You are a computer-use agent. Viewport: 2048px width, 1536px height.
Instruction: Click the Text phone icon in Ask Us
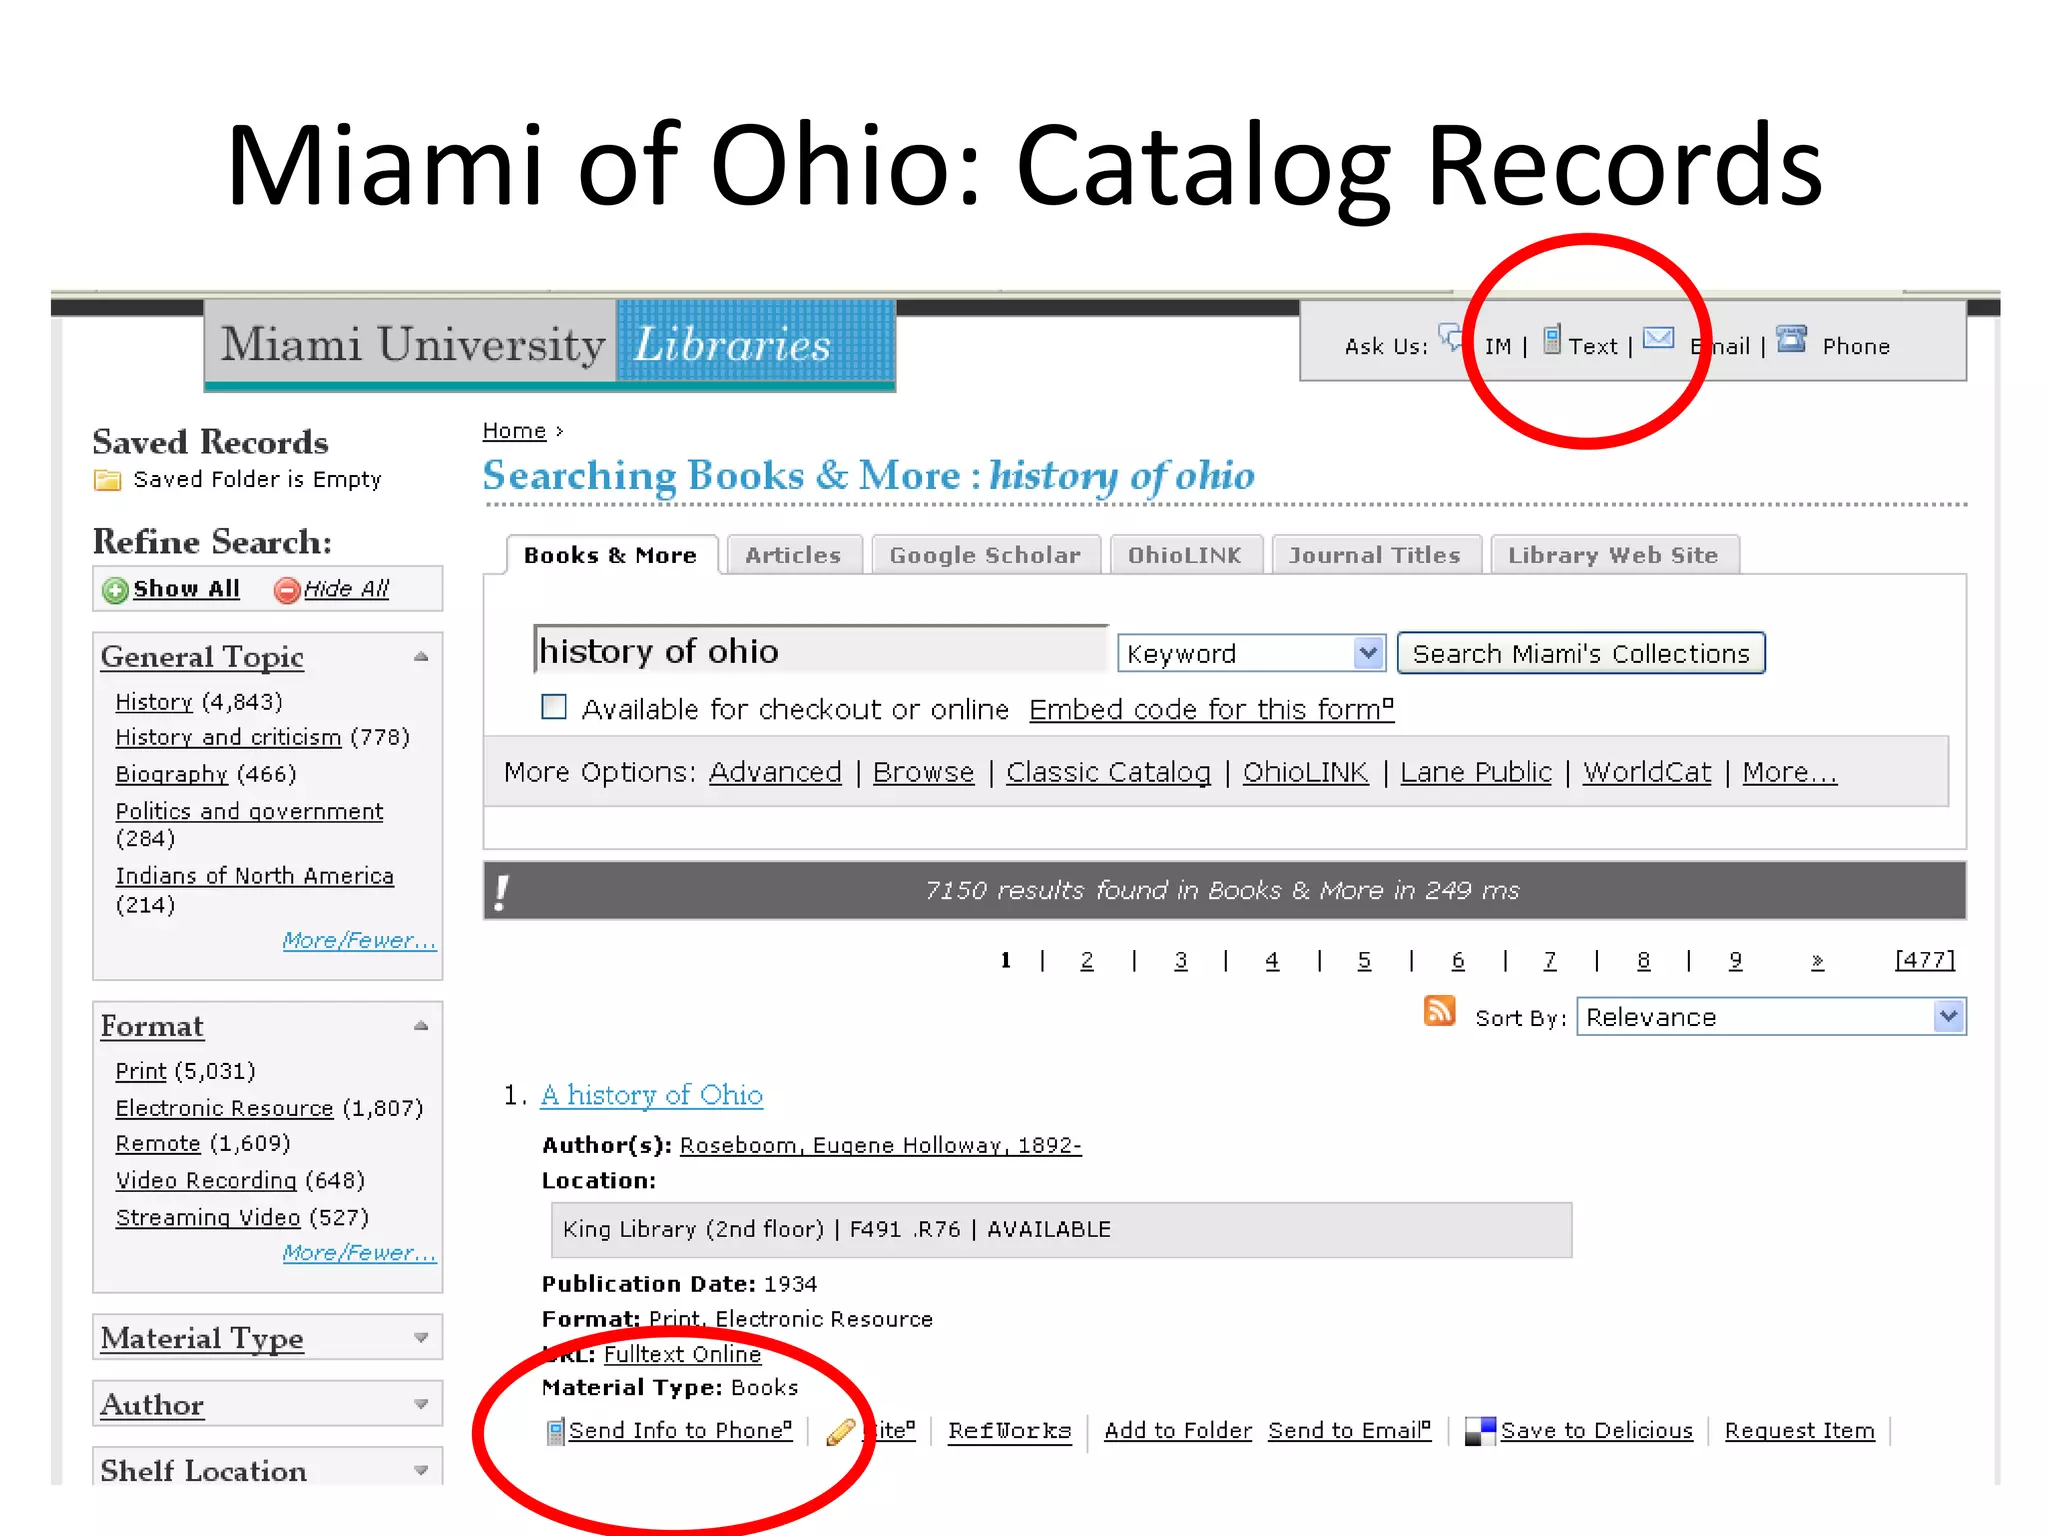click(x=1552, y=339)
